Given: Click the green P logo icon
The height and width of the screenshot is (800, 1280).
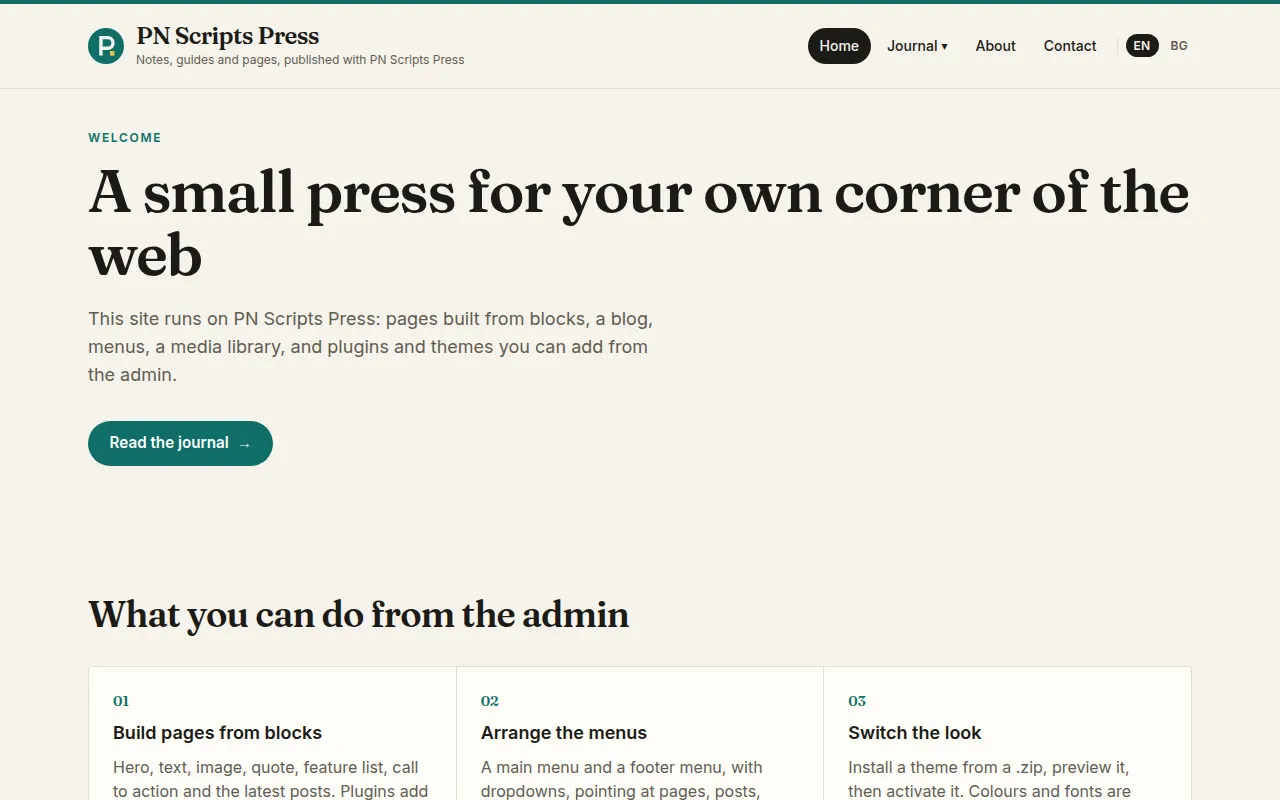Looking at the screenshot, I should (x=106, y=46).
